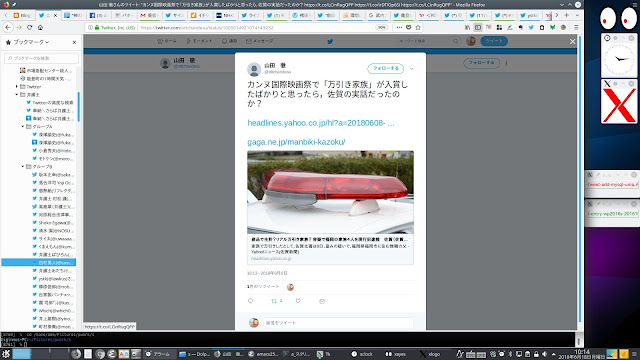
Task: Click the green site security padlock
Action: click(x=97, y=27)
